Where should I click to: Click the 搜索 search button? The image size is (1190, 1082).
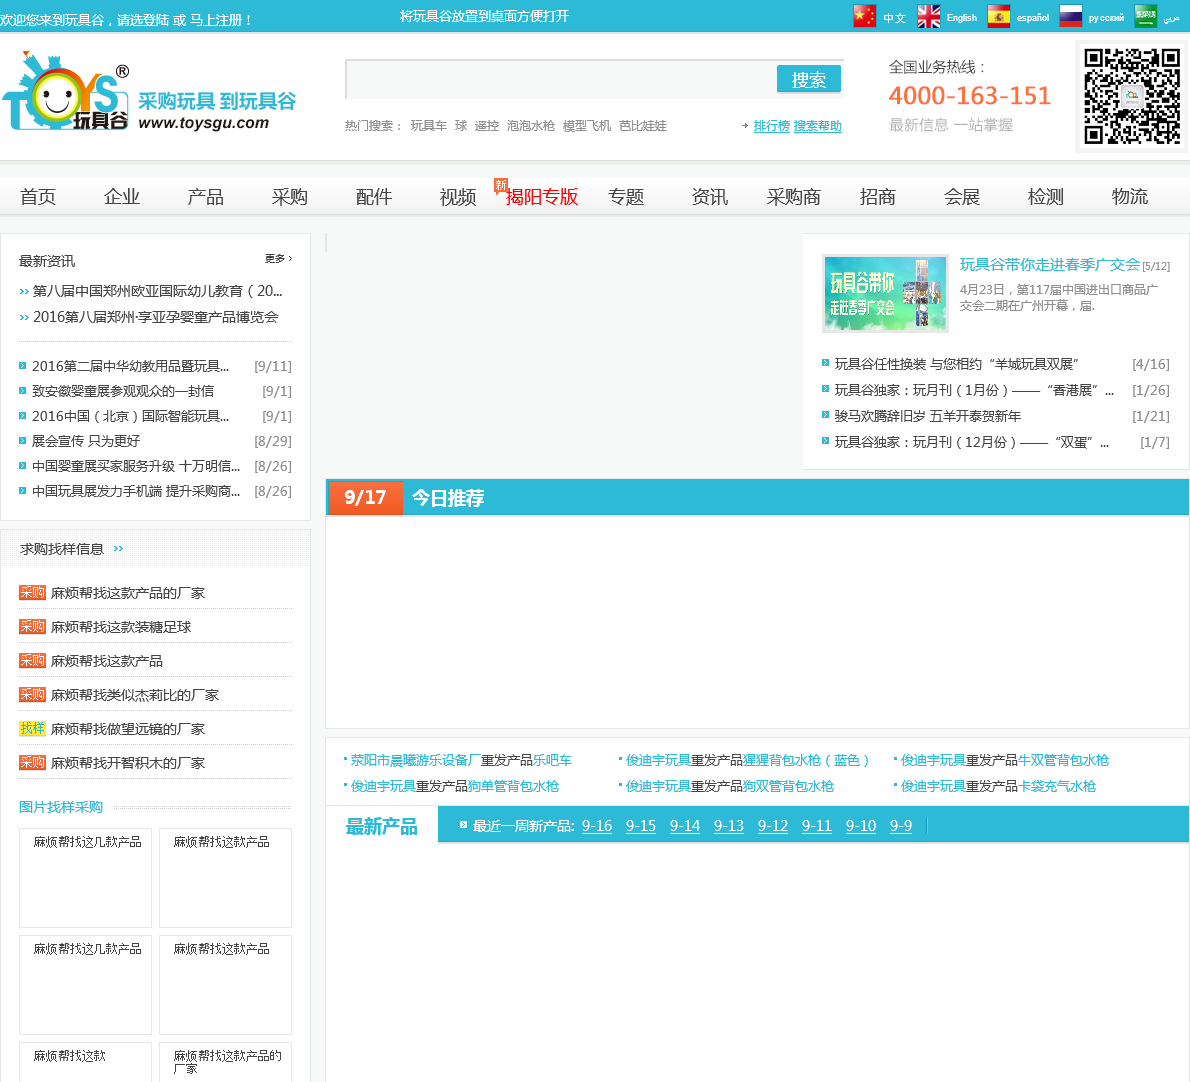pyautogui.click(x=808, y=79)
